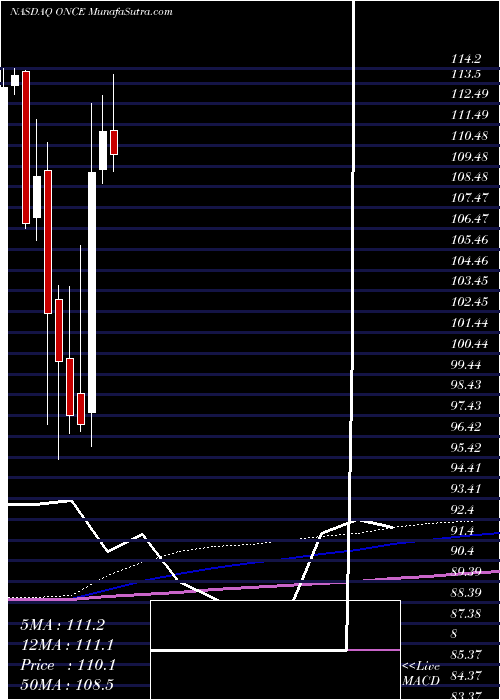Click the 104.46 price axis label
The width and height of the screenshot is (500, 700).
[469, 261]
